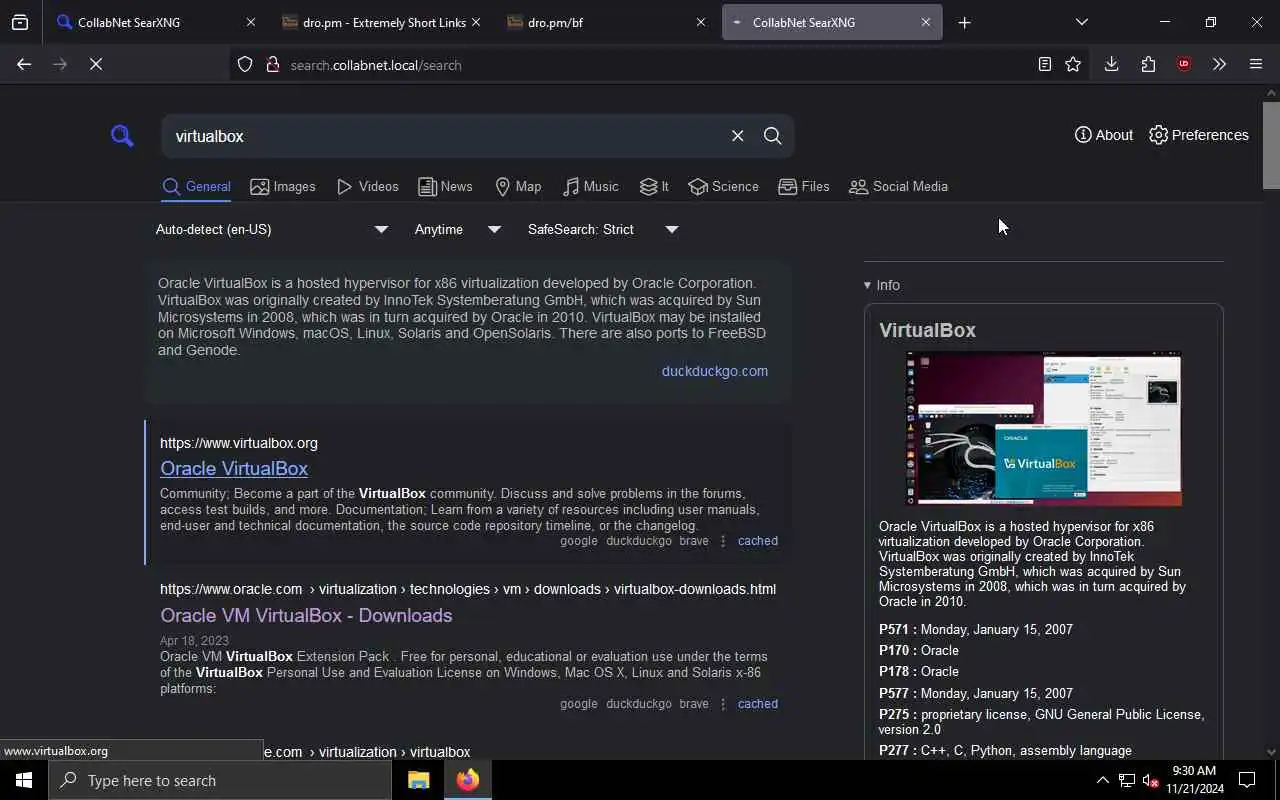Switch to Videos category
The image size is (1280, 800).
[x=368, y=187]
